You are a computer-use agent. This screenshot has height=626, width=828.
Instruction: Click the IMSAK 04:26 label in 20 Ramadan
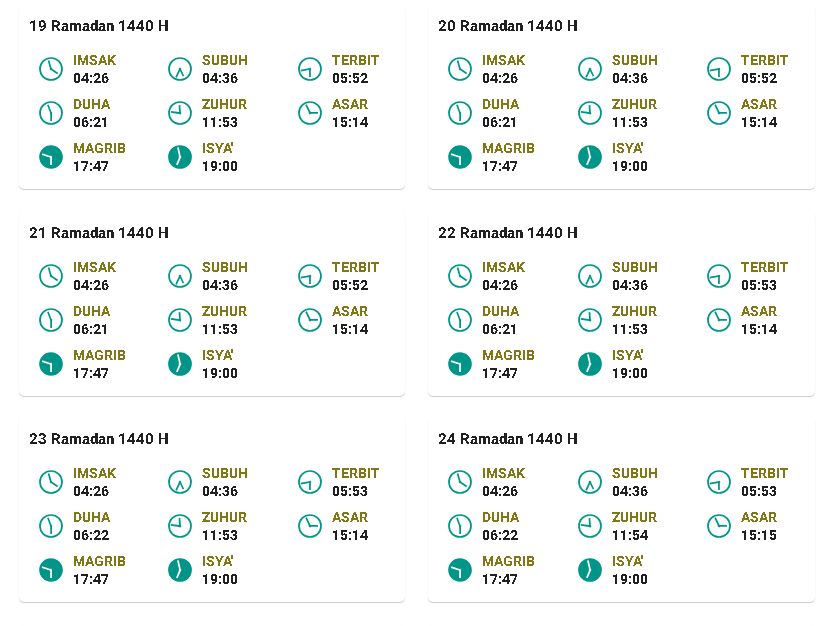(x=503, y=69)
